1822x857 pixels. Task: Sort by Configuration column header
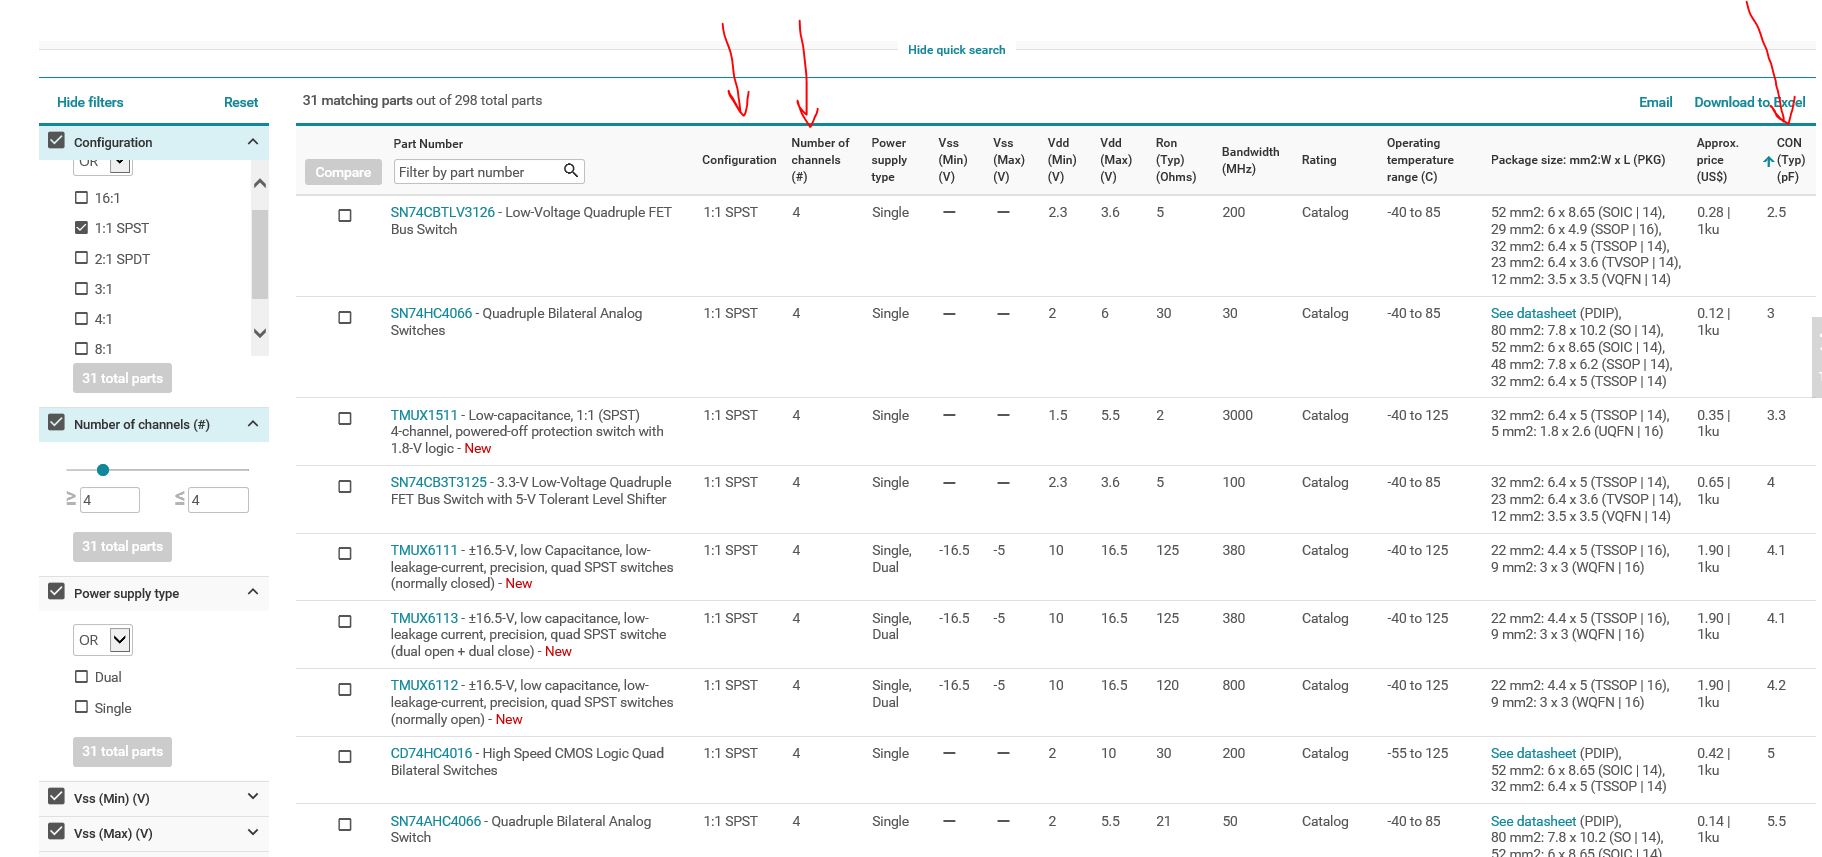pyautogui.click(x=739, y=160)
